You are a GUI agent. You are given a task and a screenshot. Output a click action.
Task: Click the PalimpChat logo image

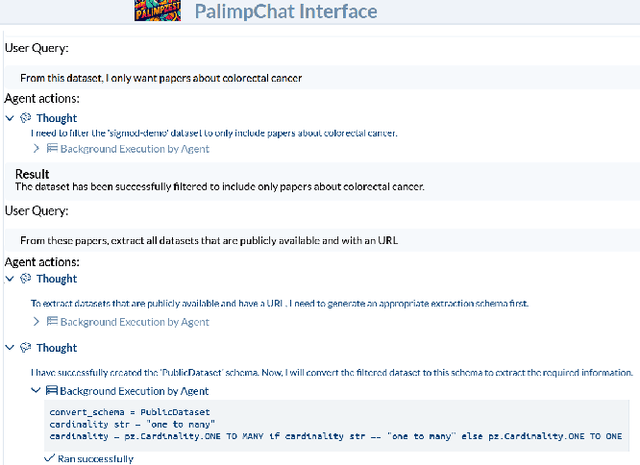click(162, 11)
